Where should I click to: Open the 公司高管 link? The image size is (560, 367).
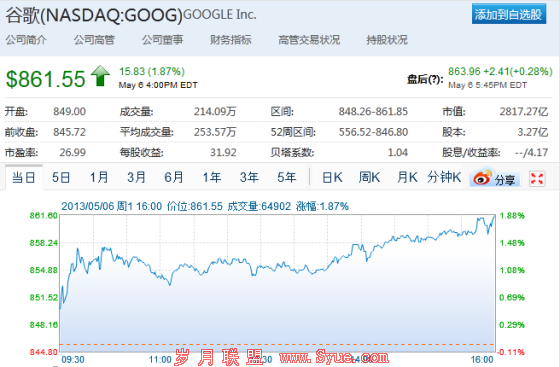[94, 40]
